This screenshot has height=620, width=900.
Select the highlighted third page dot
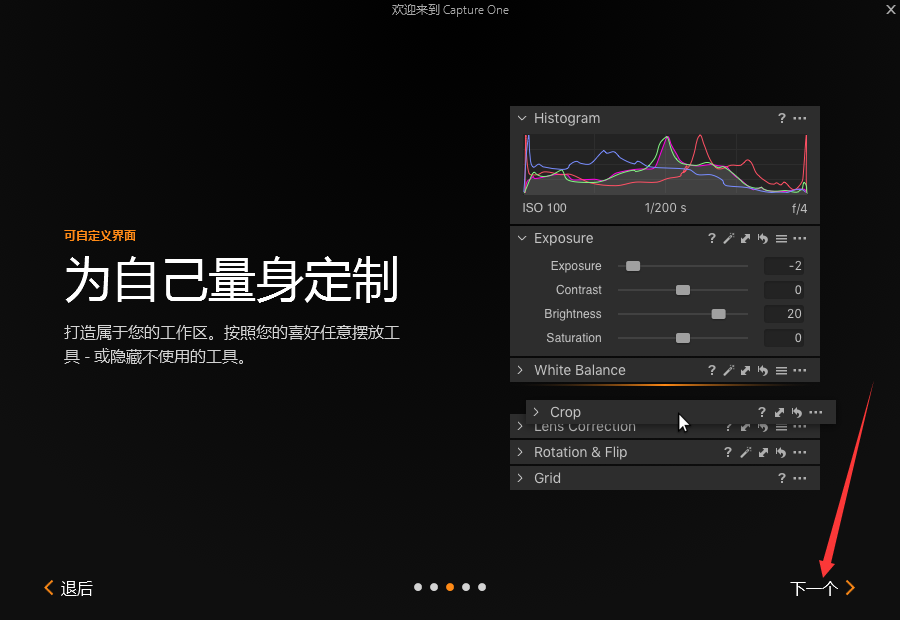tap(450, 587)
